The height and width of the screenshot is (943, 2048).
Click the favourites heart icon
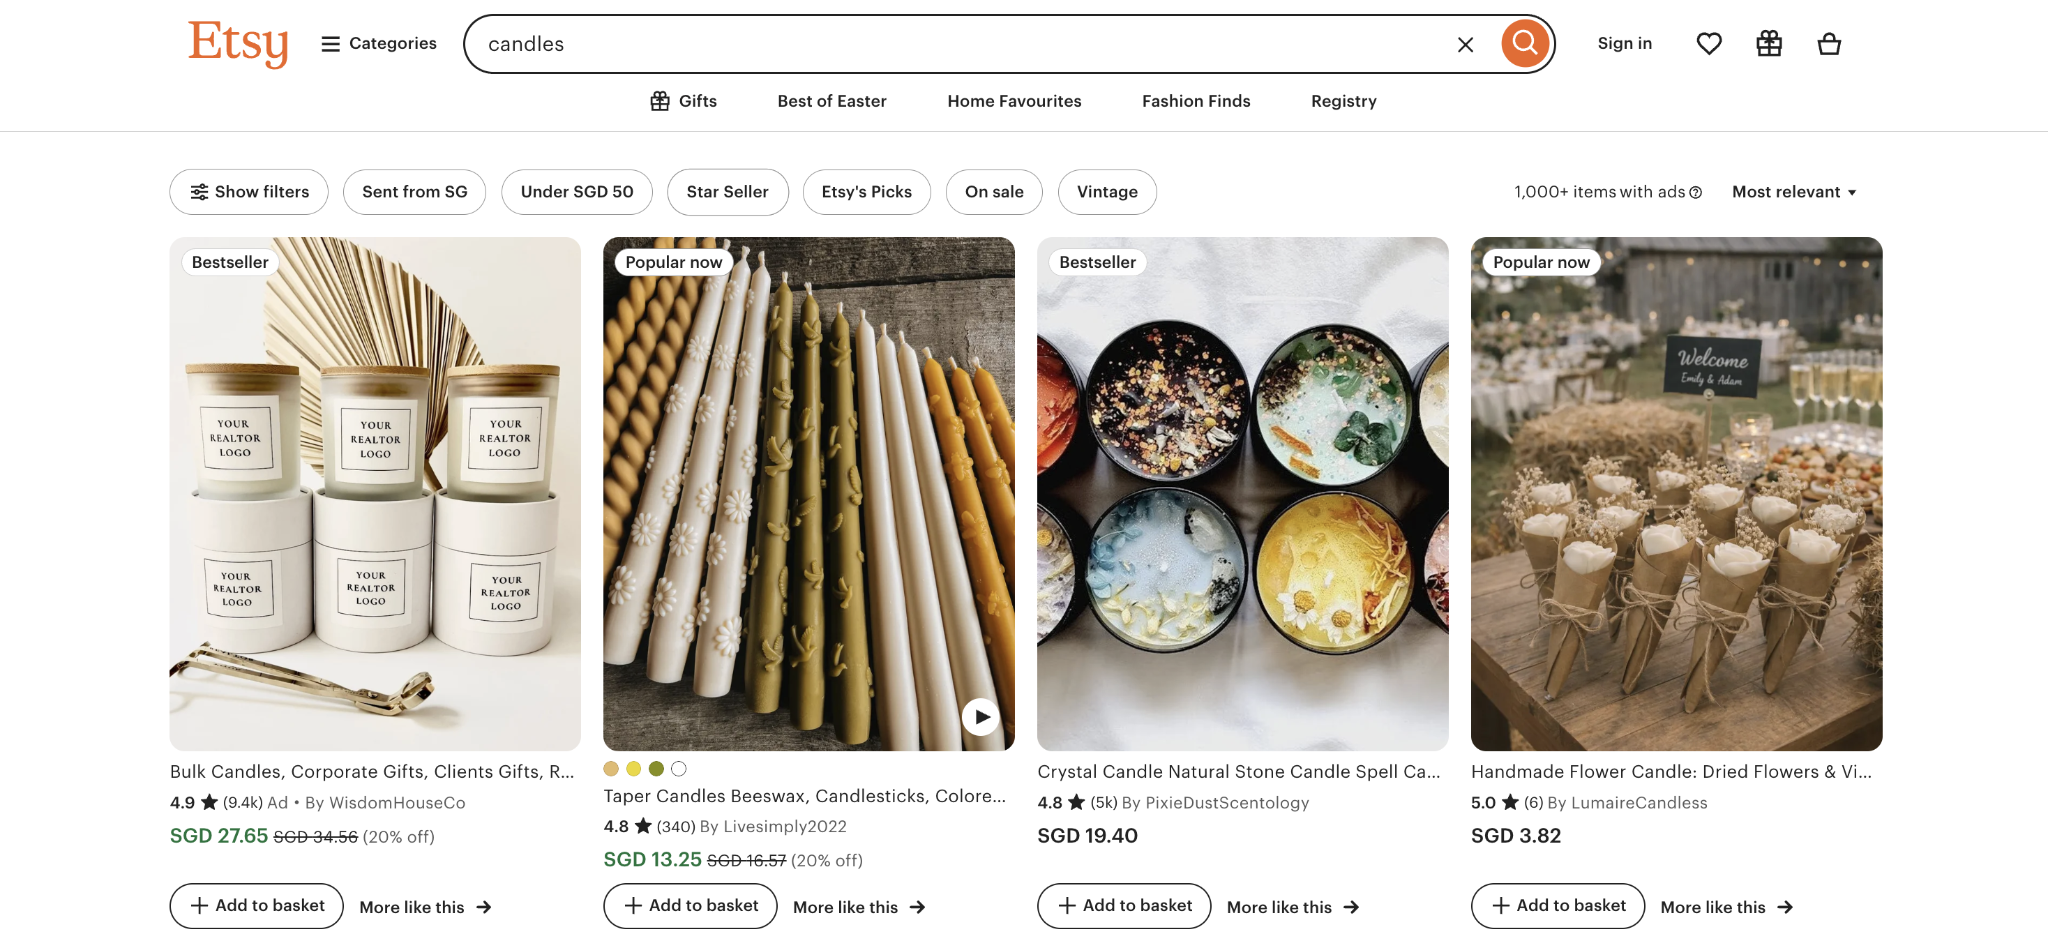(1708, 43)
